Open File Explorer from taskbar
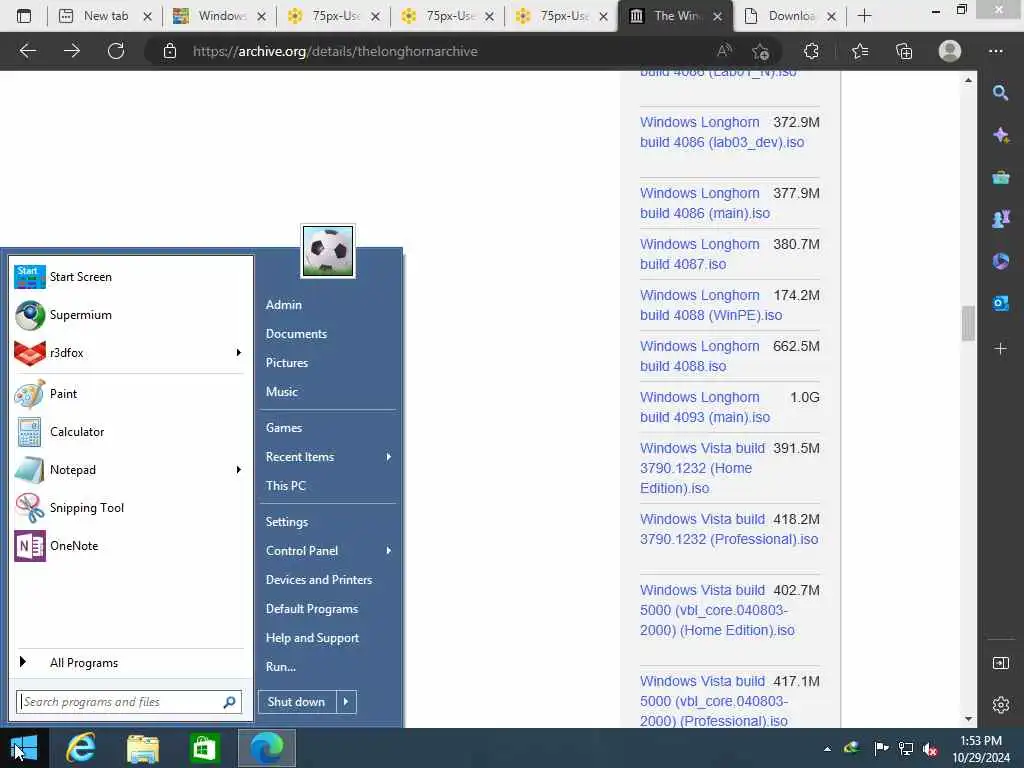This screenshot has width=1024, height=768. point(142,748)
